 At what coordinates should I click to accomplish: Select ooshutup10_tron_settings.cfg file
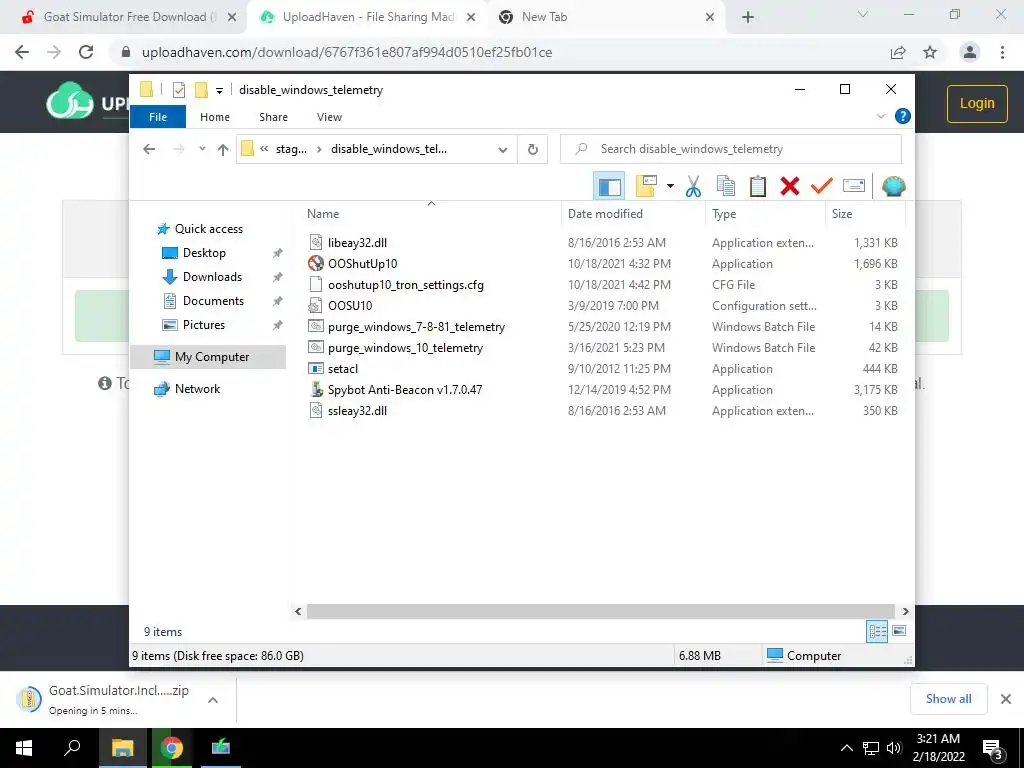[x=406, y=285]
